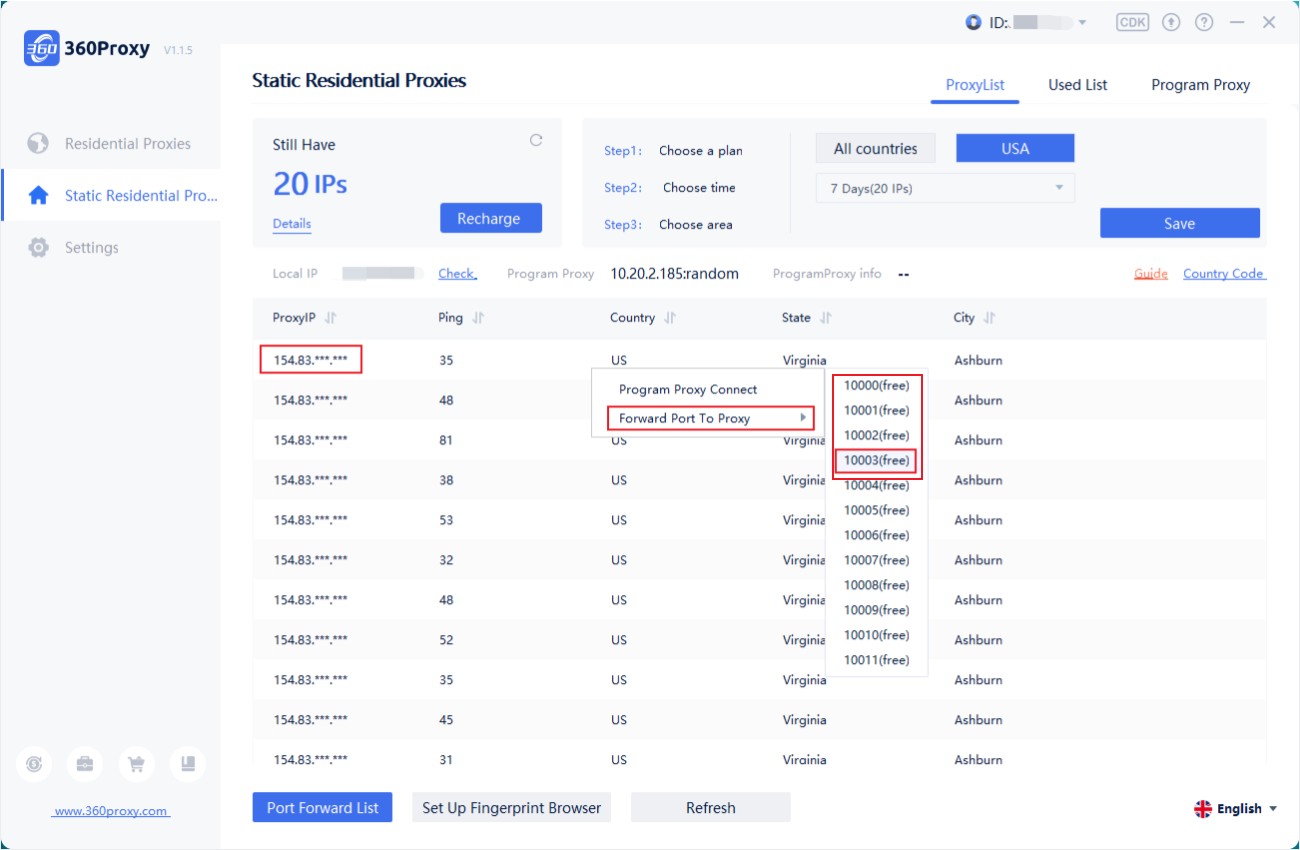Click the 360Proxy logo icon
The image size is (1300, 850).
point(40,49)
